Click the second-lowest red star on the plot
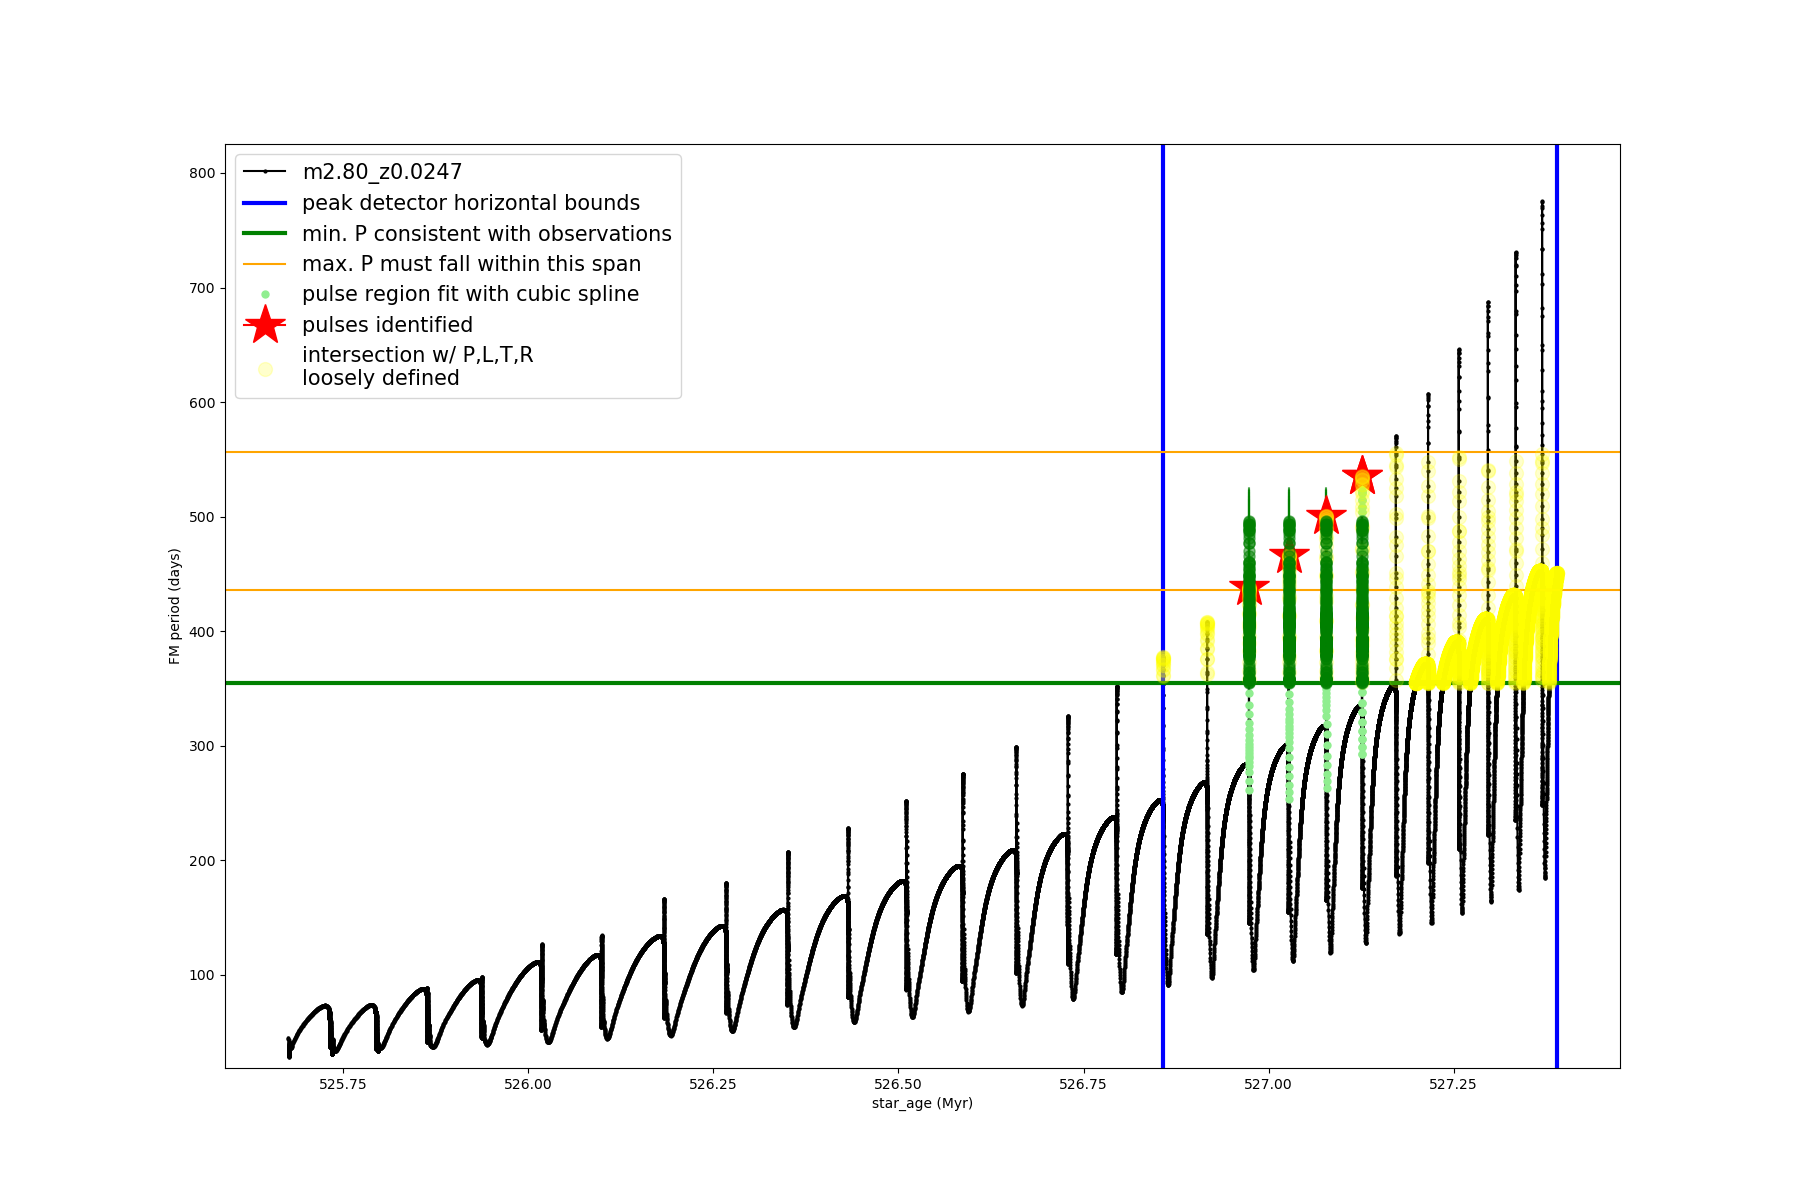 tap(1289, 557)
